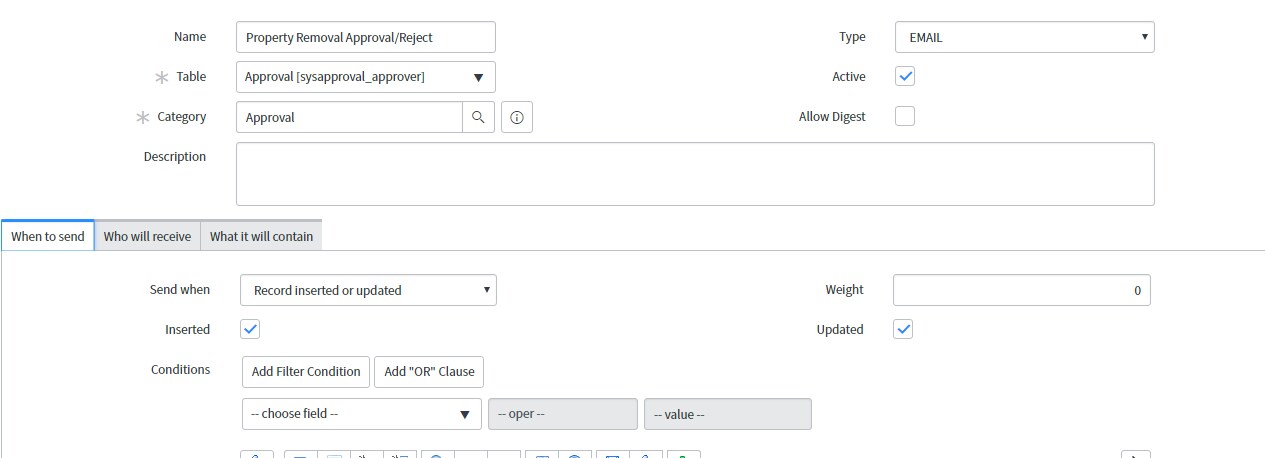Open the oper condition dropdown

coord(562,414)
